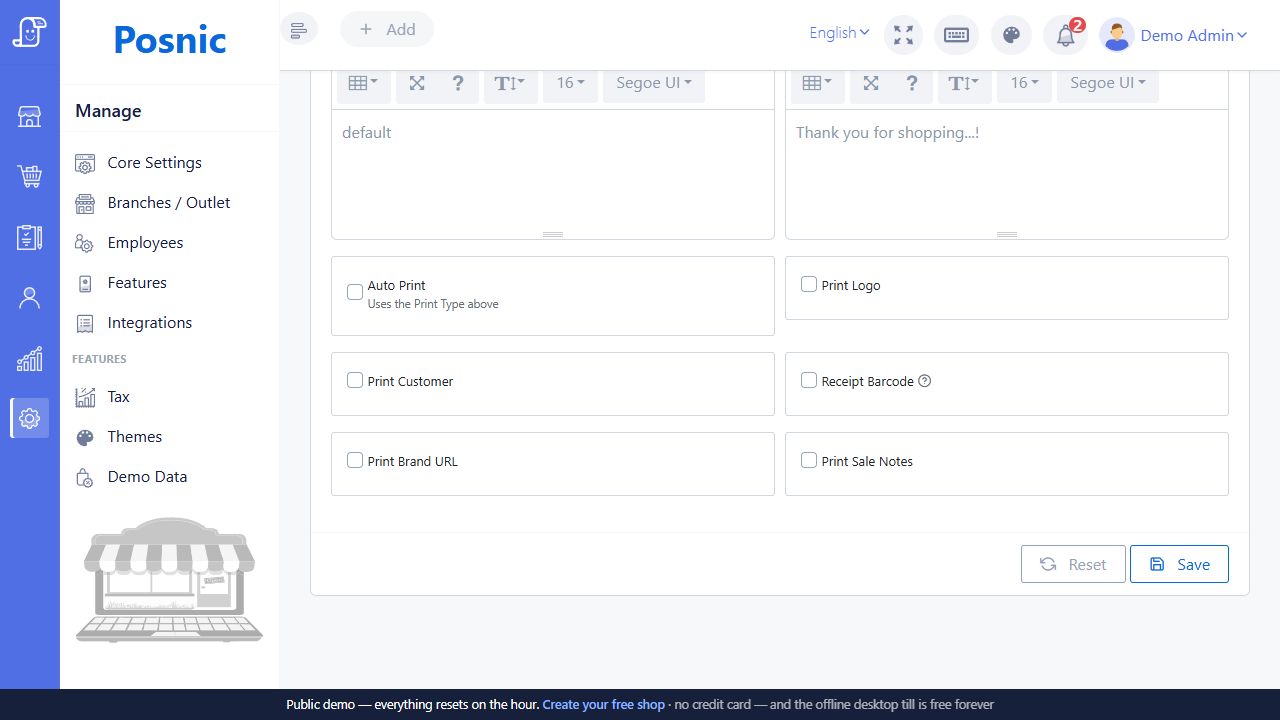Click the Reset button

pyautogui.click(x=1073, y=564)
